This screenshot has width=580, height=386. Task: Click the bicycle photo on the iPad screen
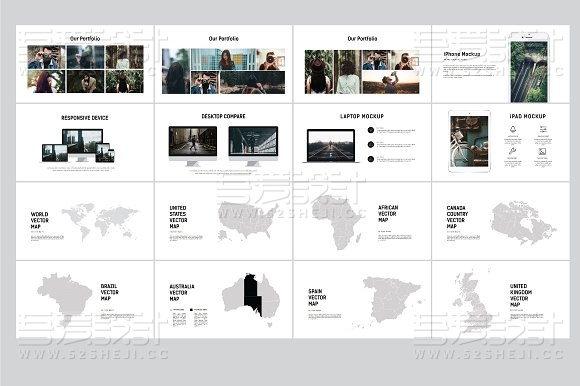click(469, 141)
